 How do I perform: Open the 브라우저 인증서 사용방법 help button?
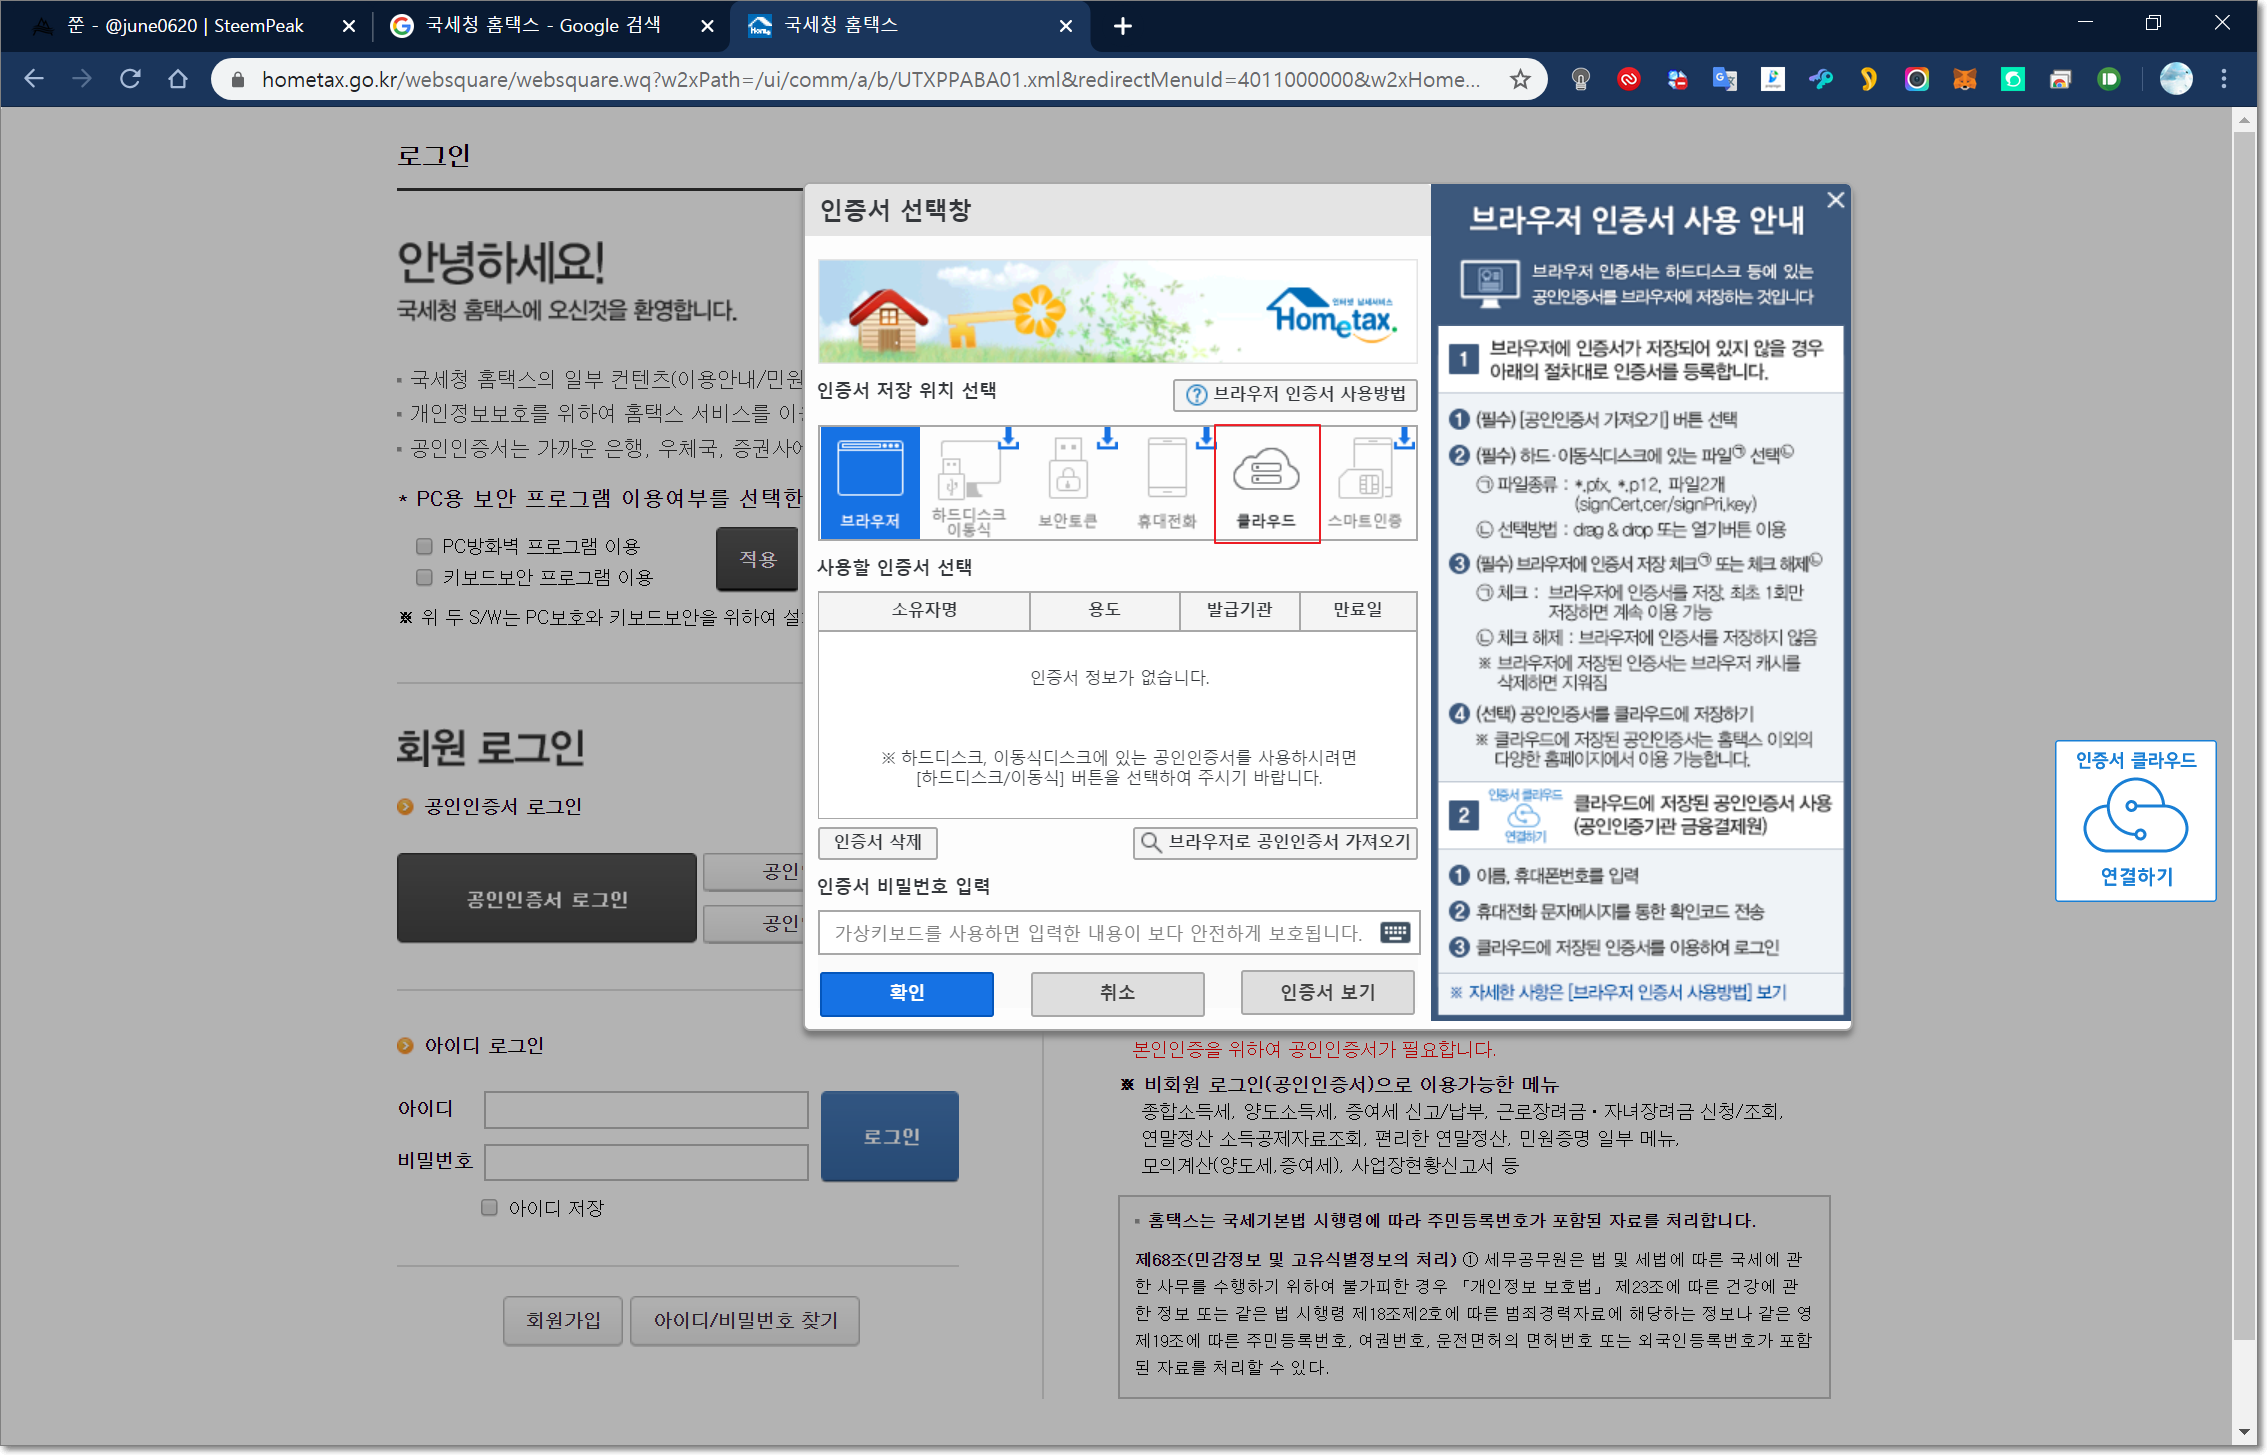(x=1295, y=394)
